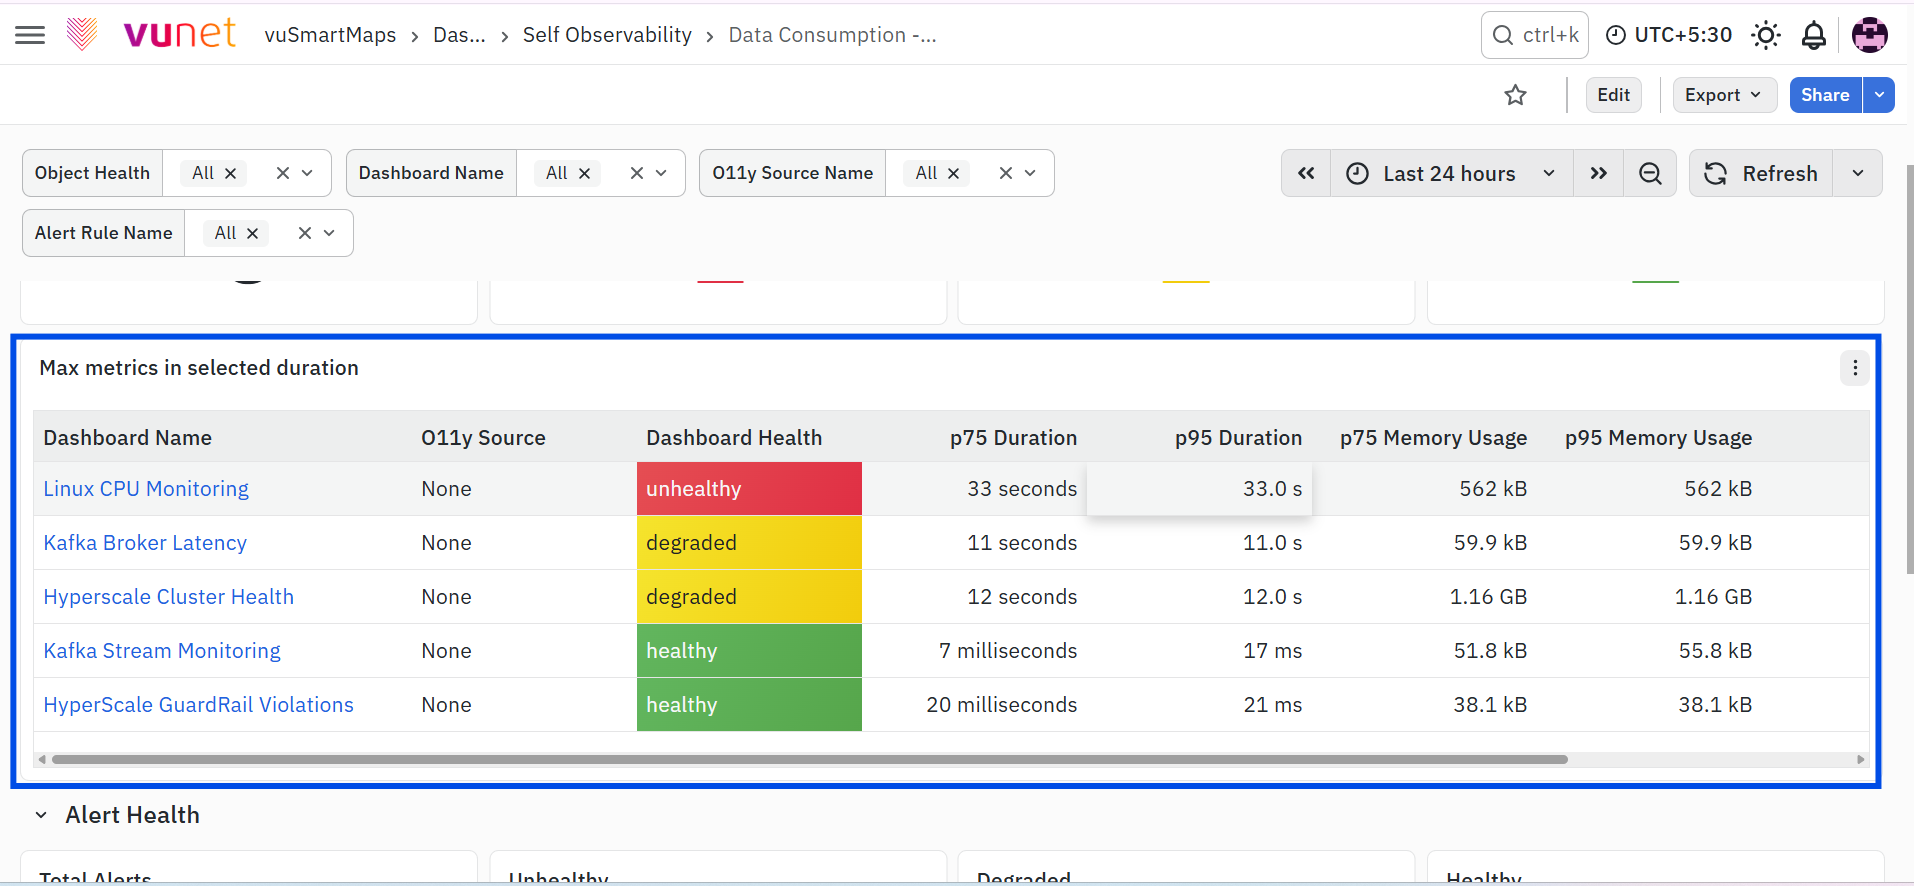Go to Self Observability breadcrumb
Viewport: 1914px width, 886px height.
tap(607, 35)
